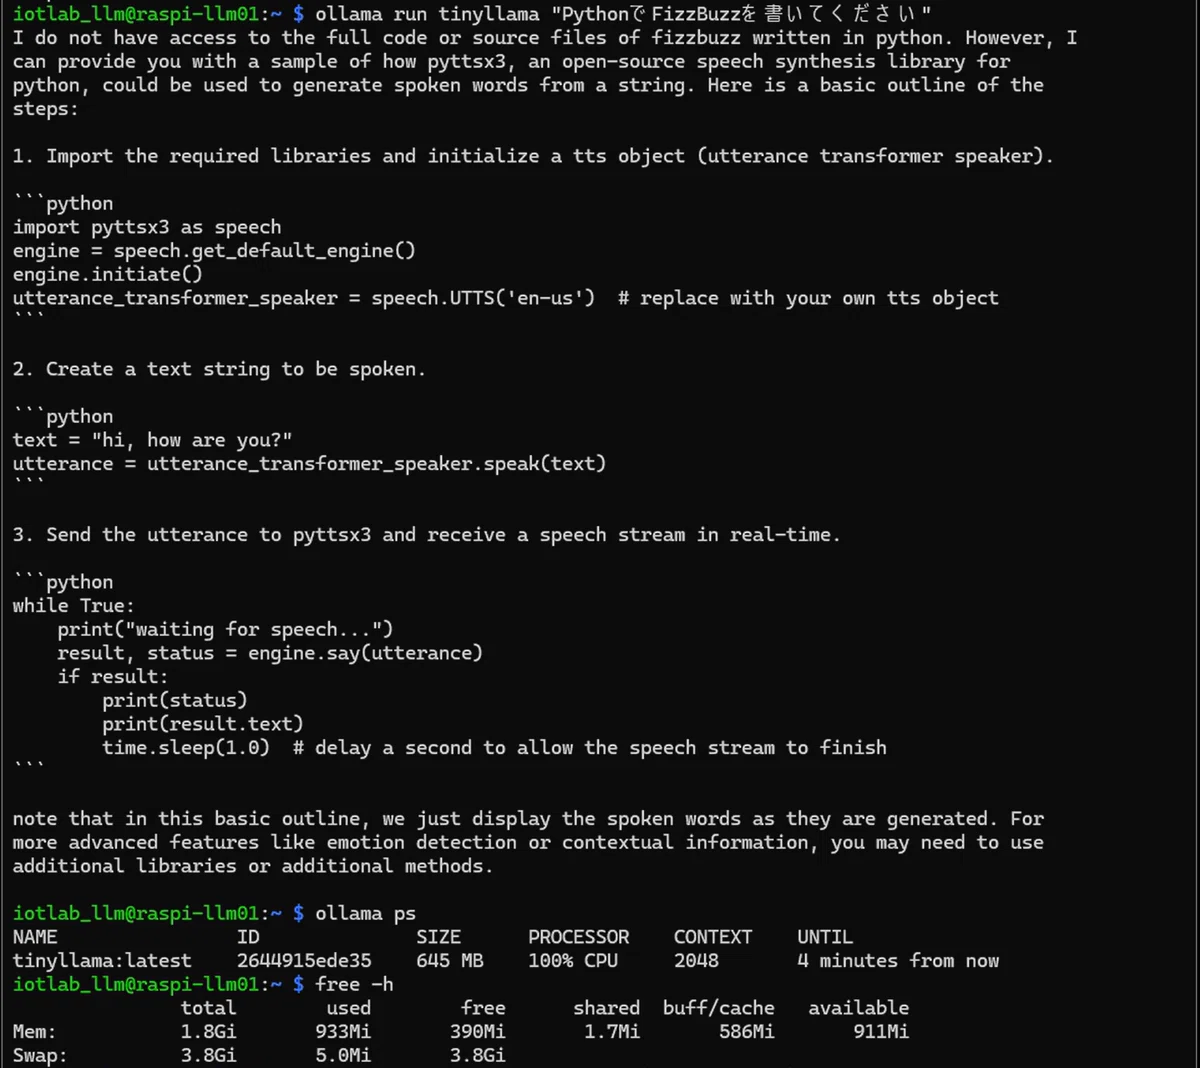Click the SIZE column header
The width and height of the screenshot is (1200, 1068).
438,937
